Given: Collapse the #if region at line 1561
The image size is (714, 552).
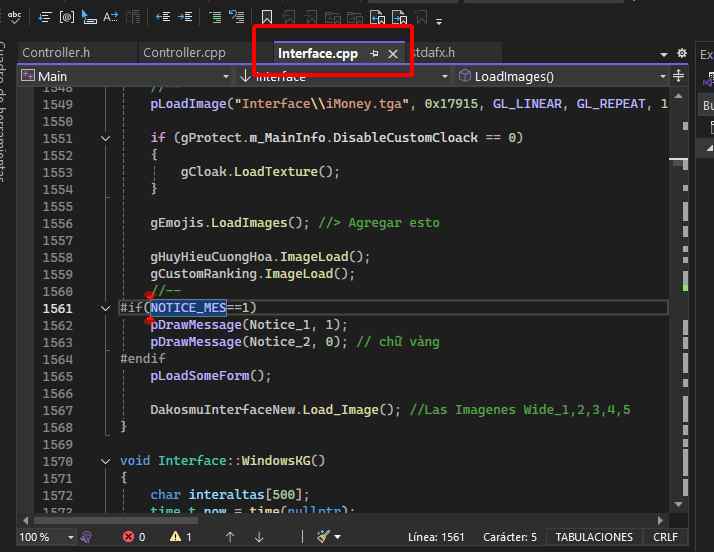Looking at the screenshot, I should coord(105,308).
